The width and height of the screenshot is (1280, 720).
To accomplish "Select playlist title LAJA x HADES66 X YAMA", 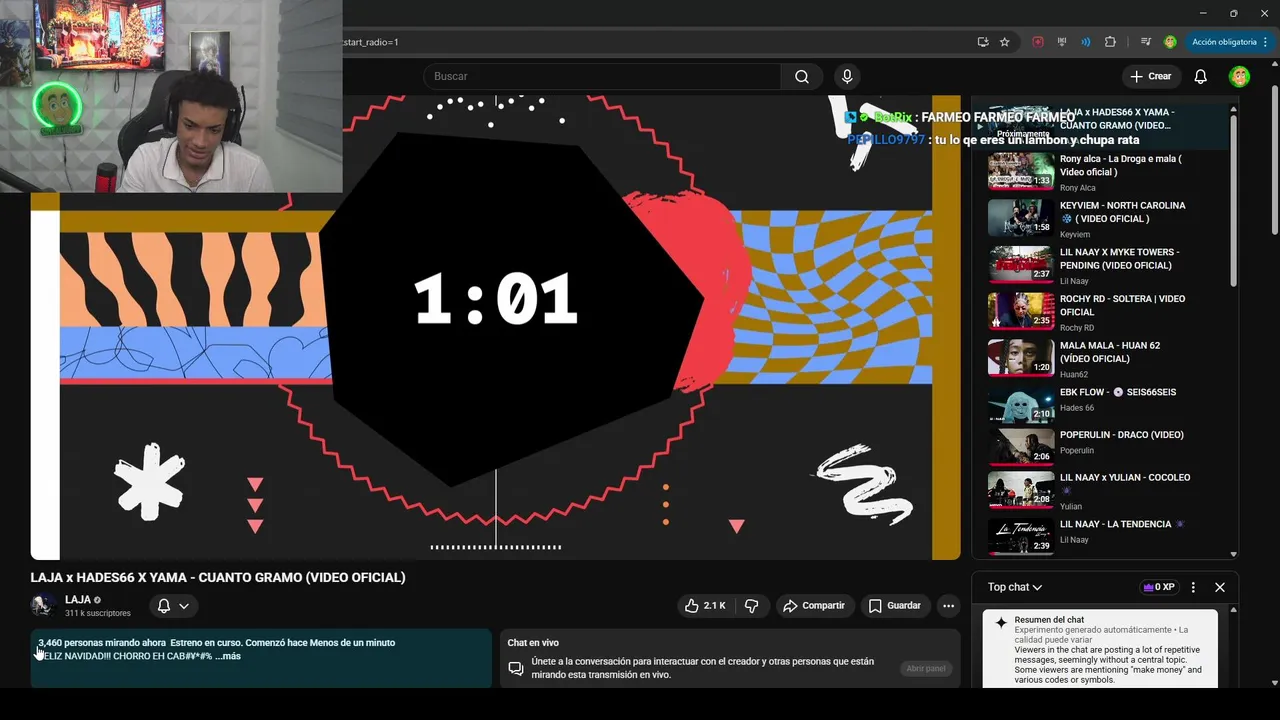I will click(x=1117, y=119).
